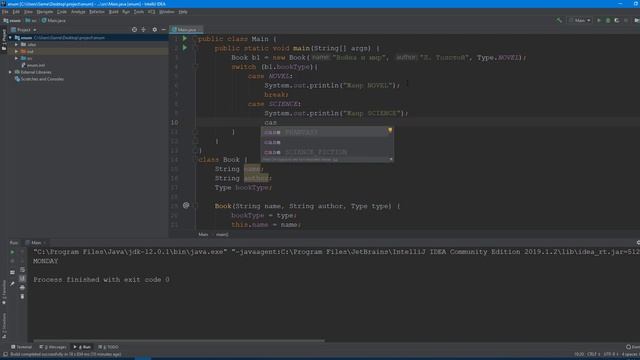Click the Rerun icon in Run tool window
This screenshot has height=360, width=640.
[12, 252]
